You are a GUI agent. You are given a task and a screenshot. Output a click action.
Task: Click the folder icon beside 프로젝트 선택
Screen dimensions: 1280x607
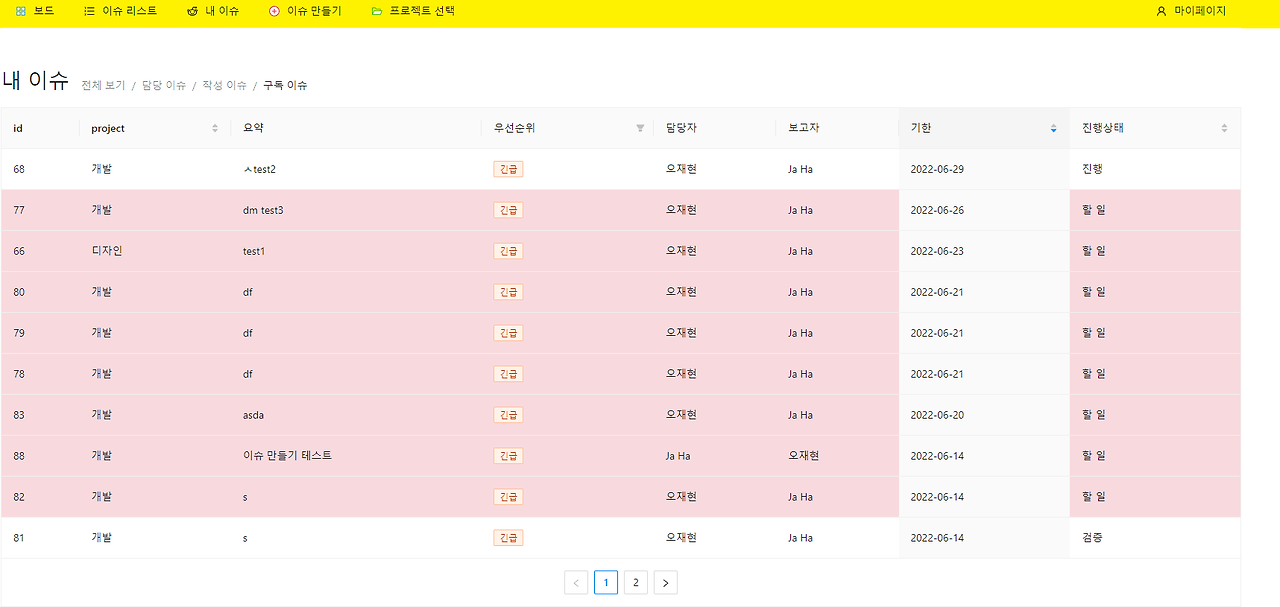tap(376, 12)
